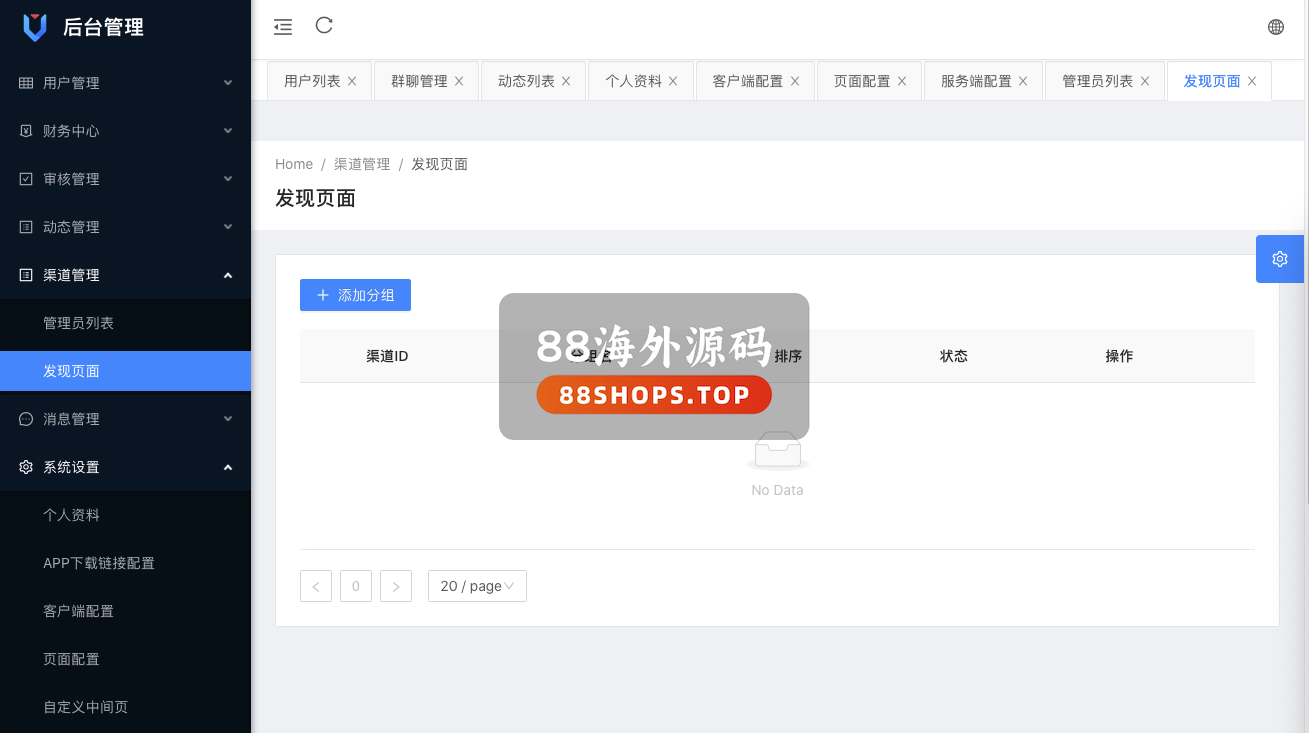Close the 服务端配置 tab
The height and width of the screenshot is (733, 1309).
click(x=1023, y=82)
